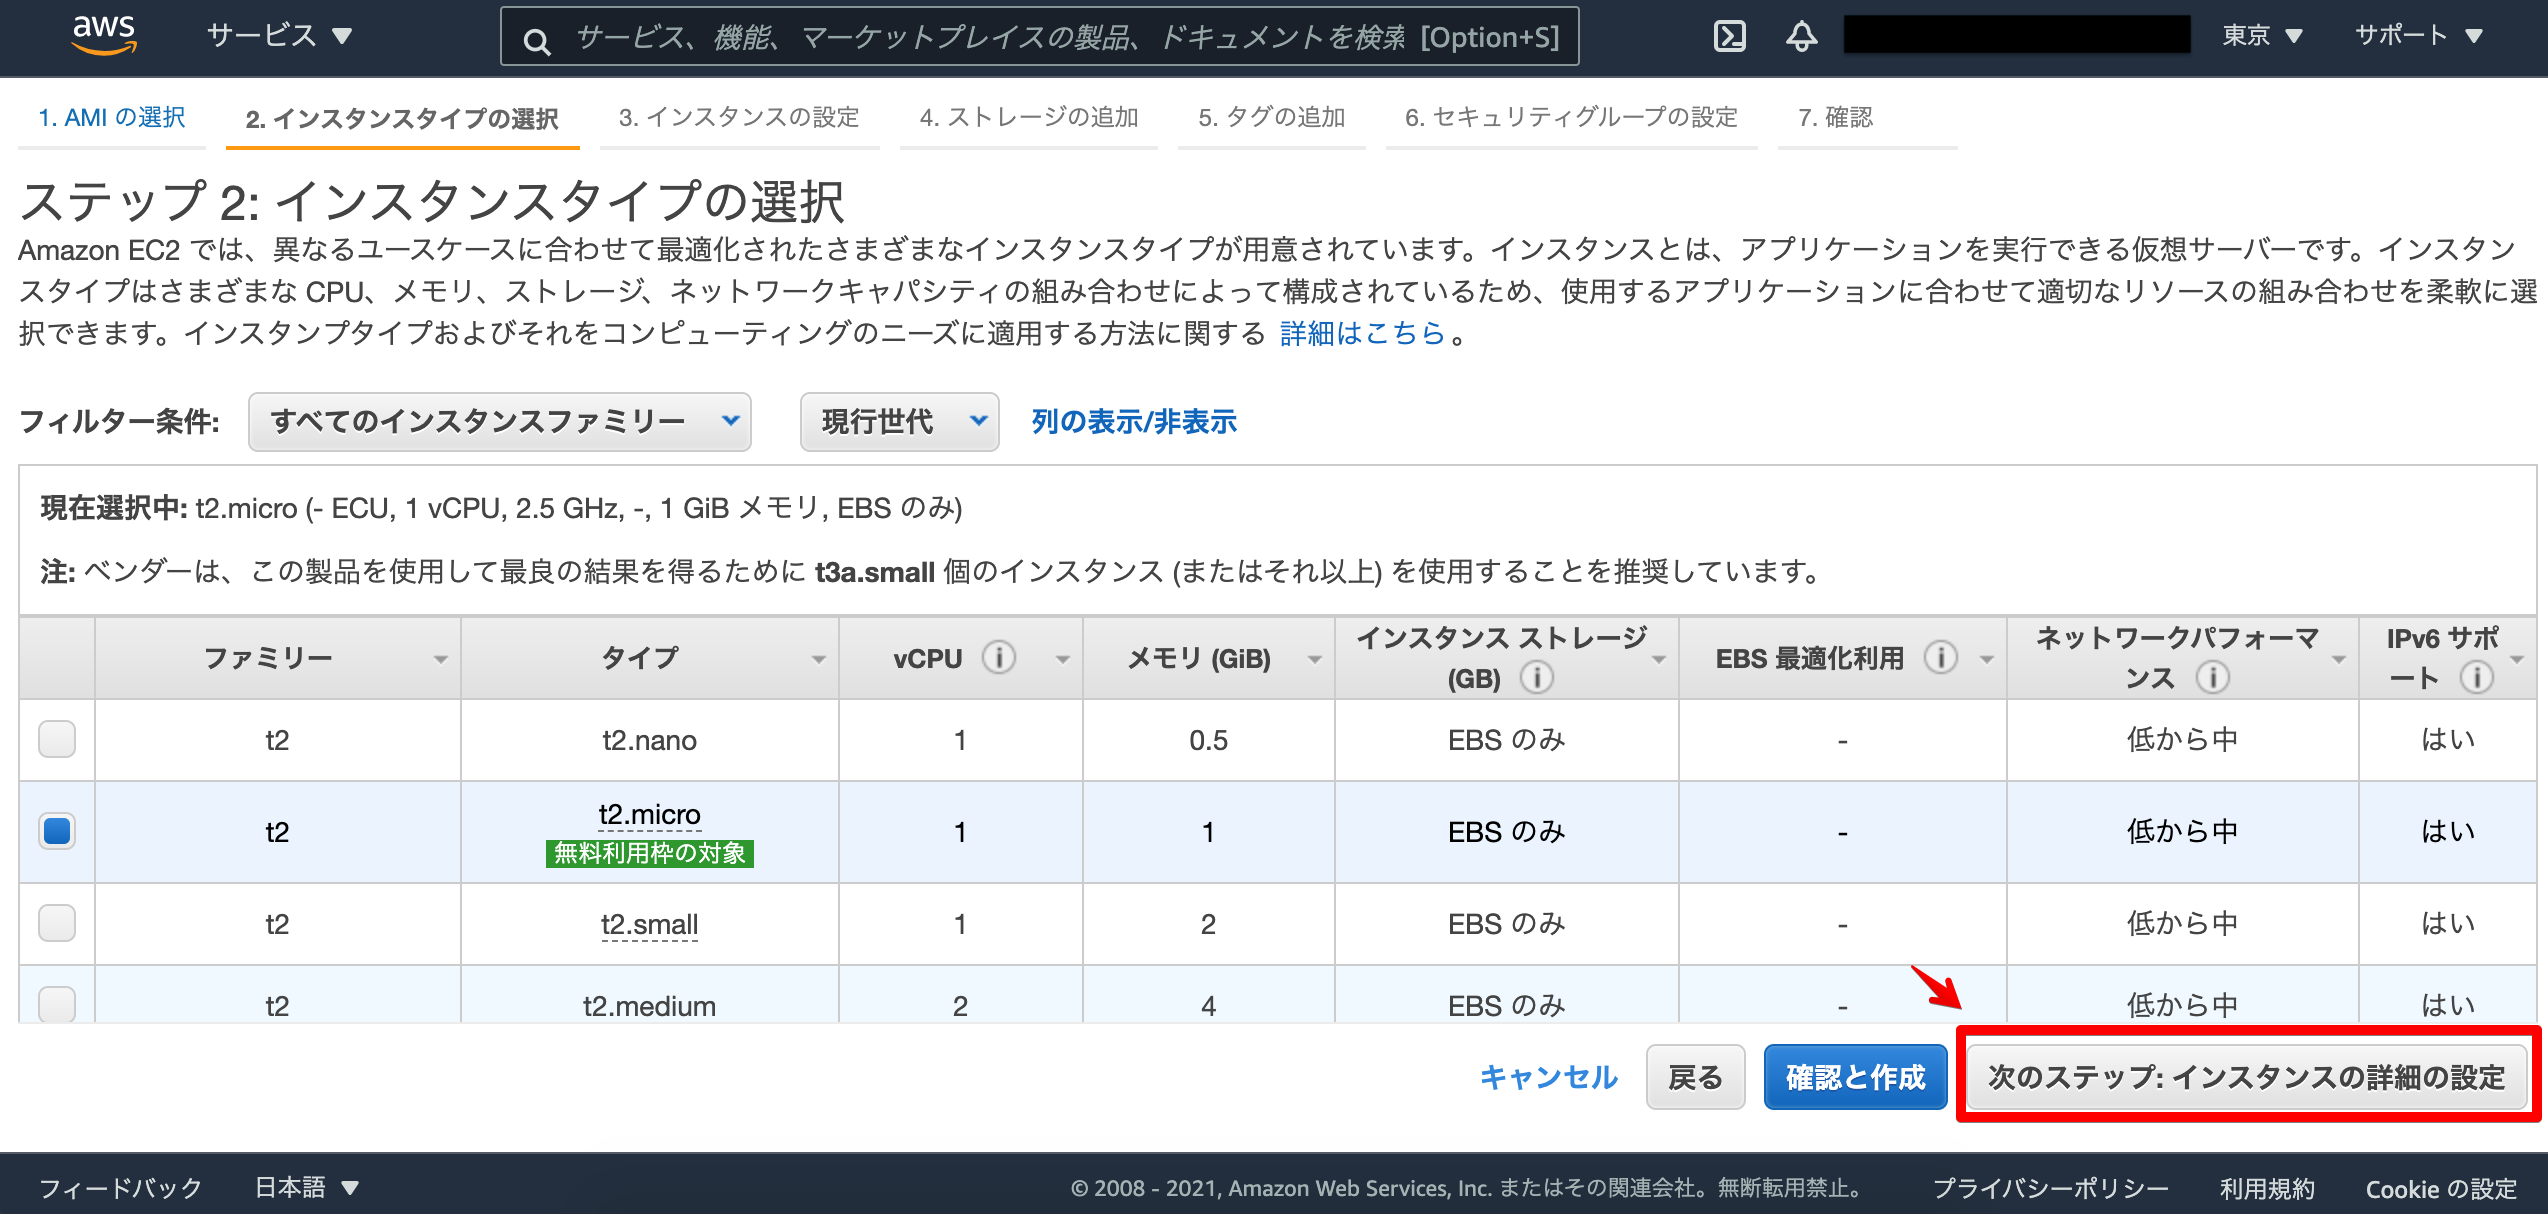Open the 詳細はこちら link

pyautogui.click(x=1362, y=333)
